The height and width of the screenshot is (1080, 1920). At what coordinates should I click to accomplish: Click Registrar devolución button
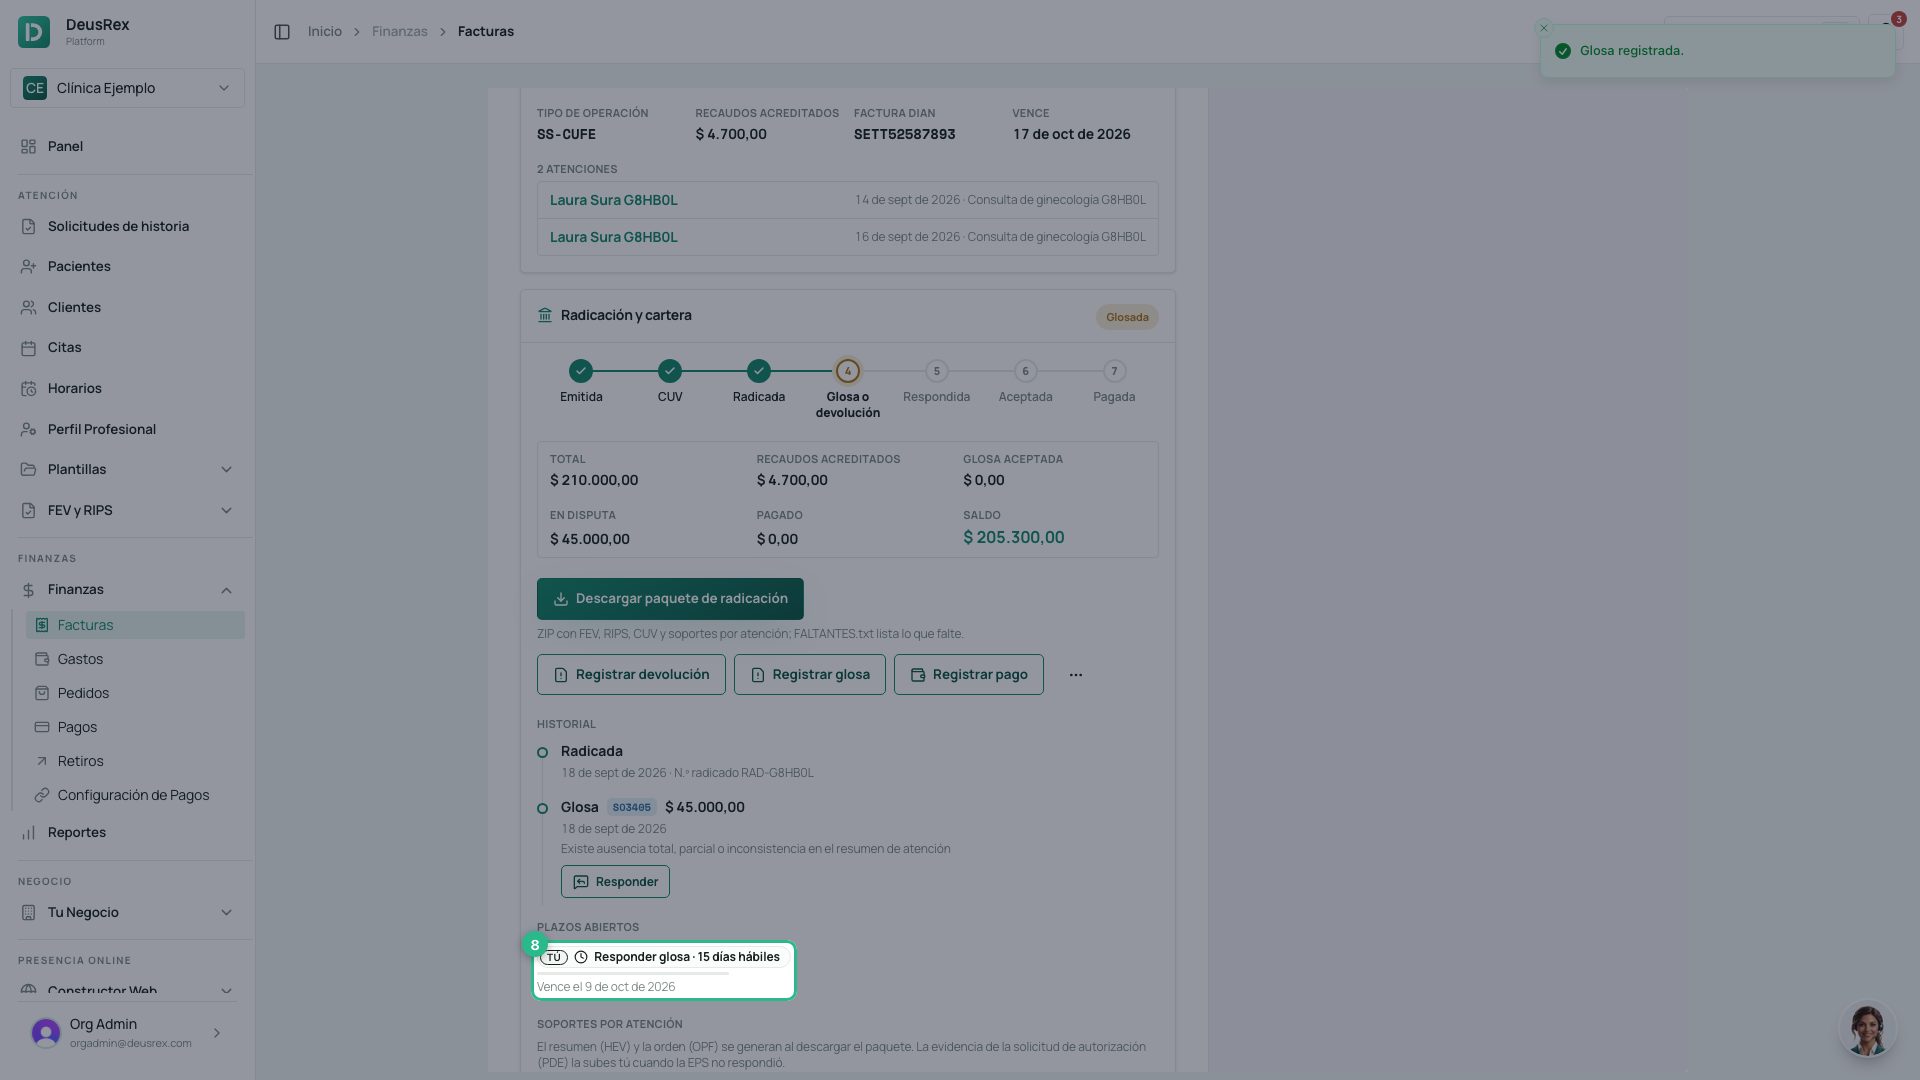pyautogui.click(x=631, y=675)
